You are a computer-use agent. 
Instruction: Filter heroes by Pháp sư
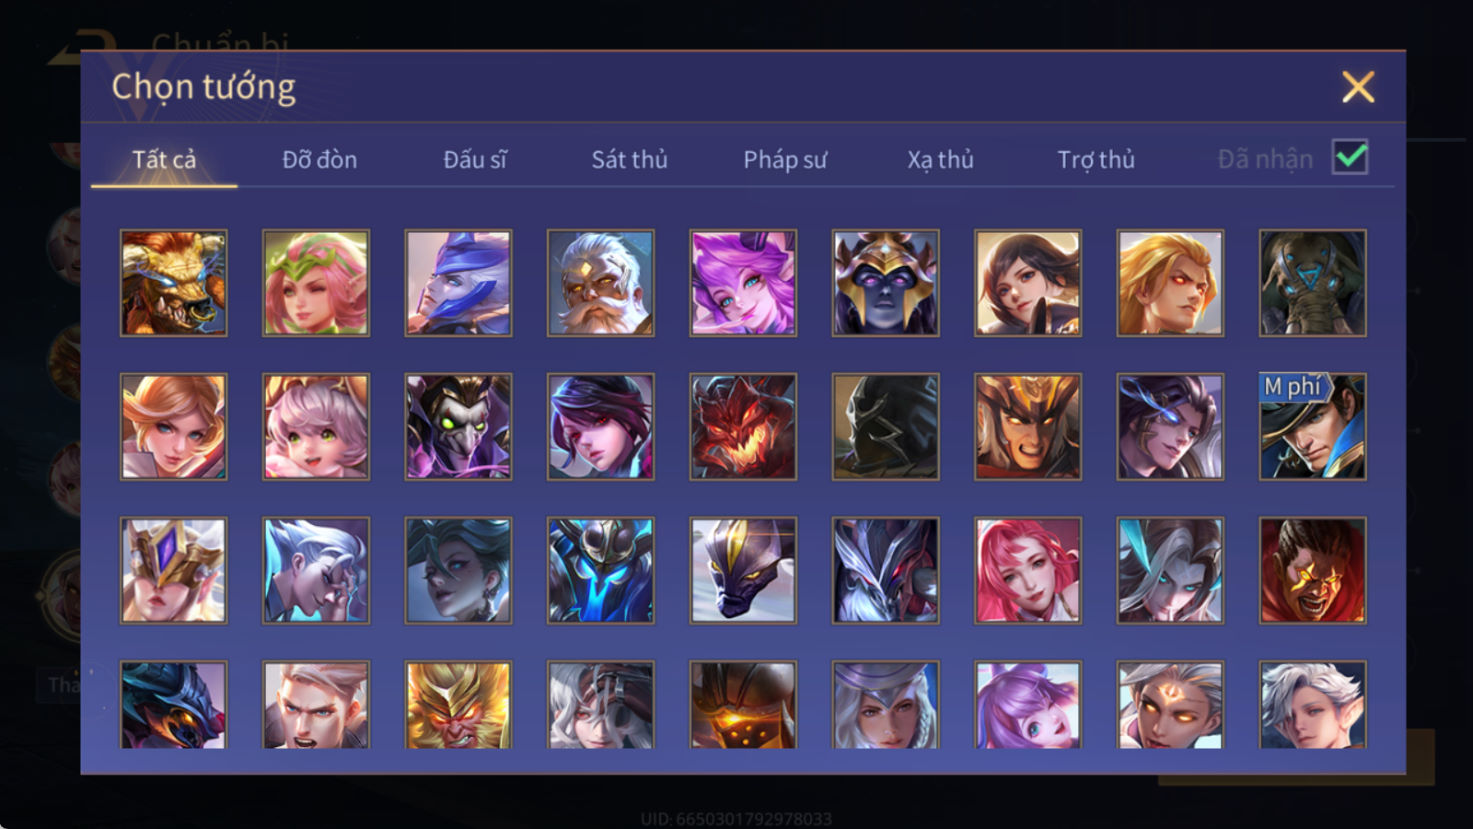pyautogui.click(x=785, y=159)
